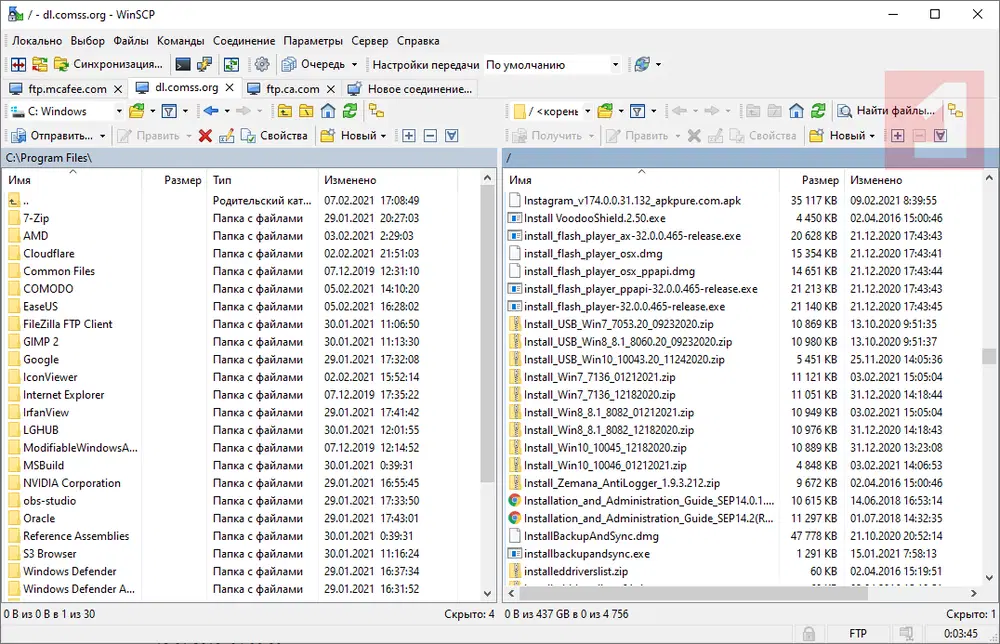This screenshot has height=644, width=1000.
Task: Open the C: Windows drive dropdown
Action: 67,111
